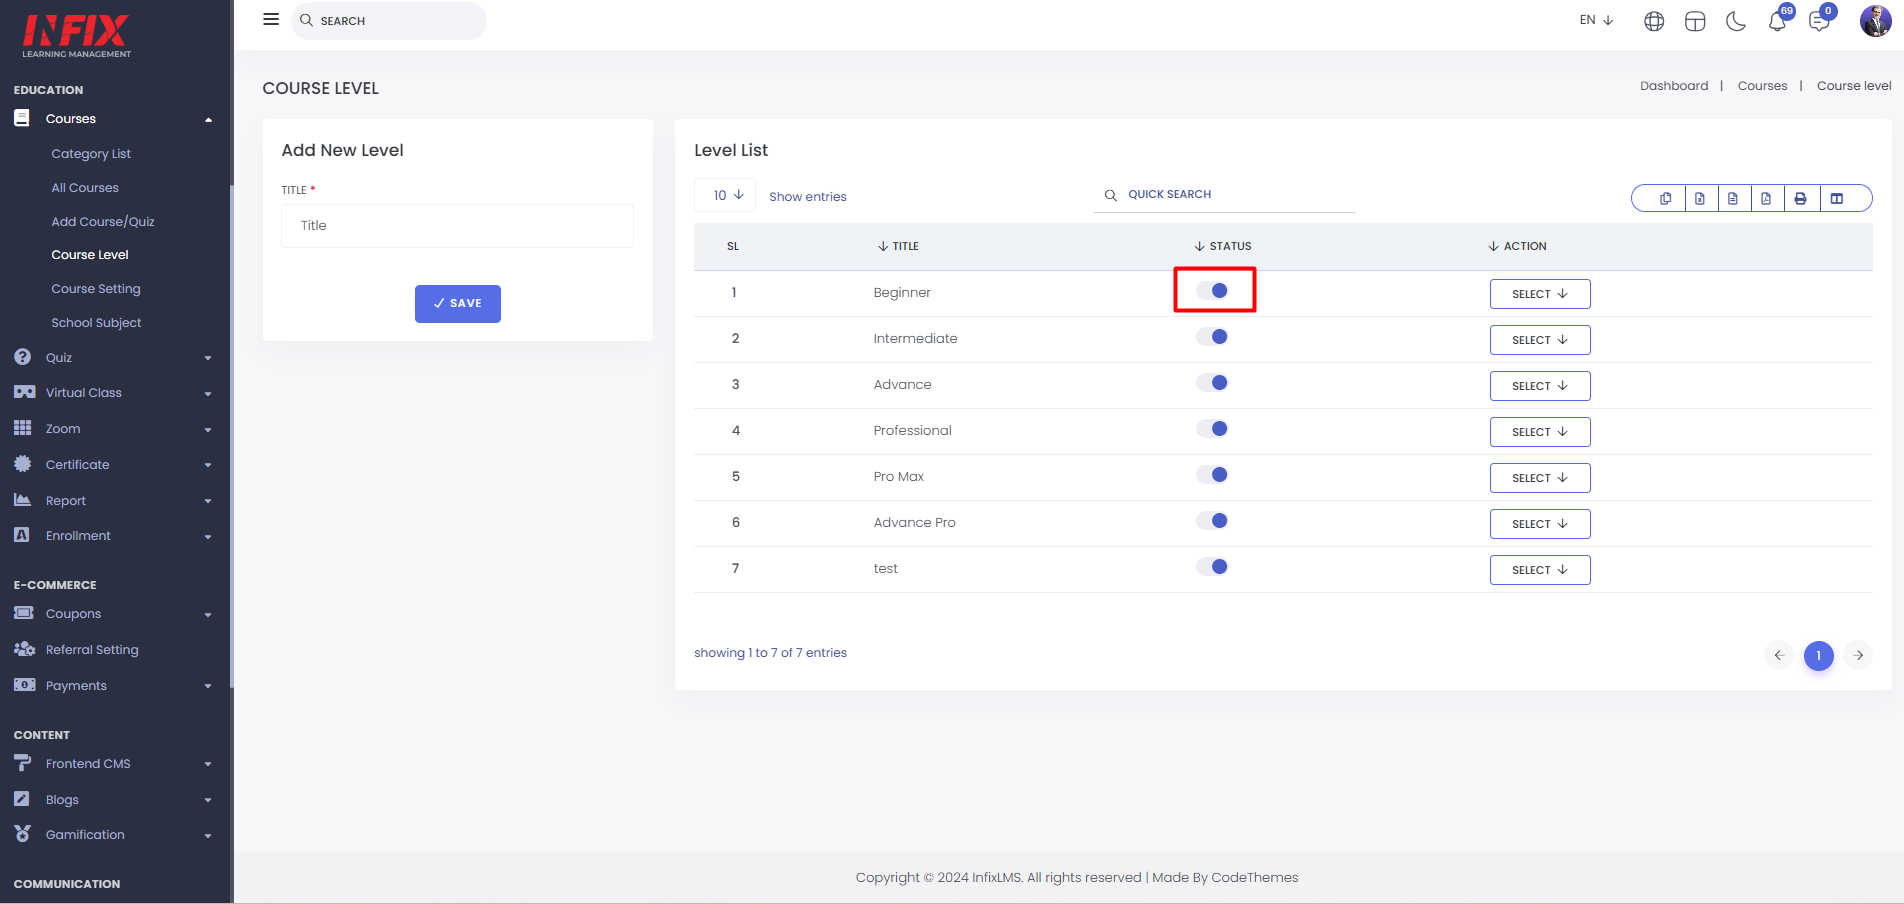Open the 10 entries per page dropdown
The image size is (1904, 904).
pos(725,195)
